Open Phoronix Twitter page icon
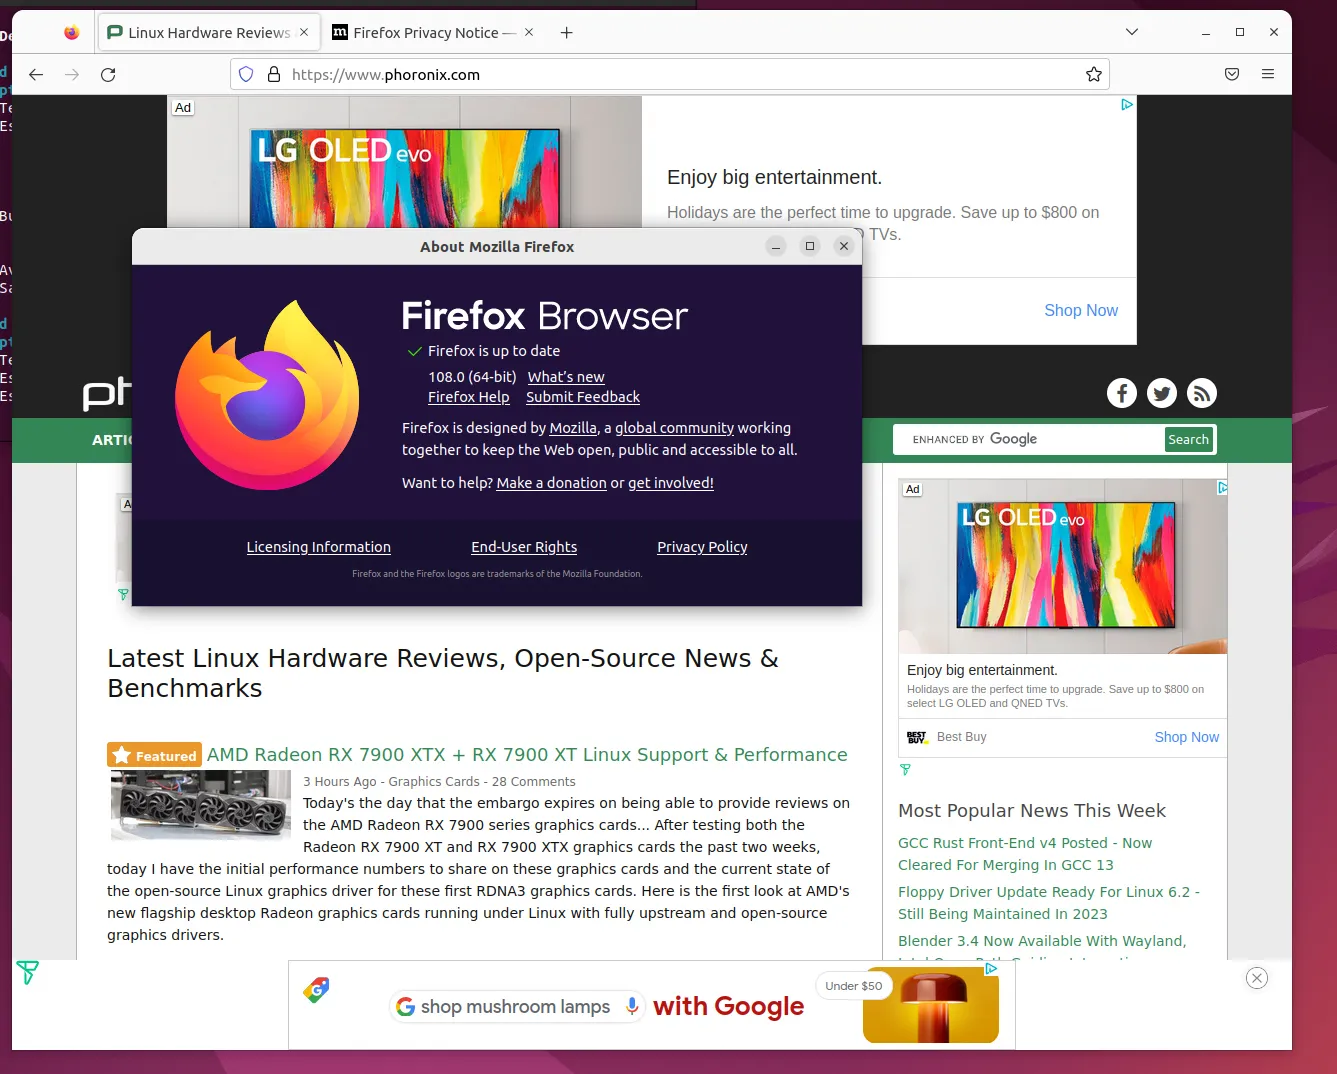1337x1074 pixels. point(1161,393)
